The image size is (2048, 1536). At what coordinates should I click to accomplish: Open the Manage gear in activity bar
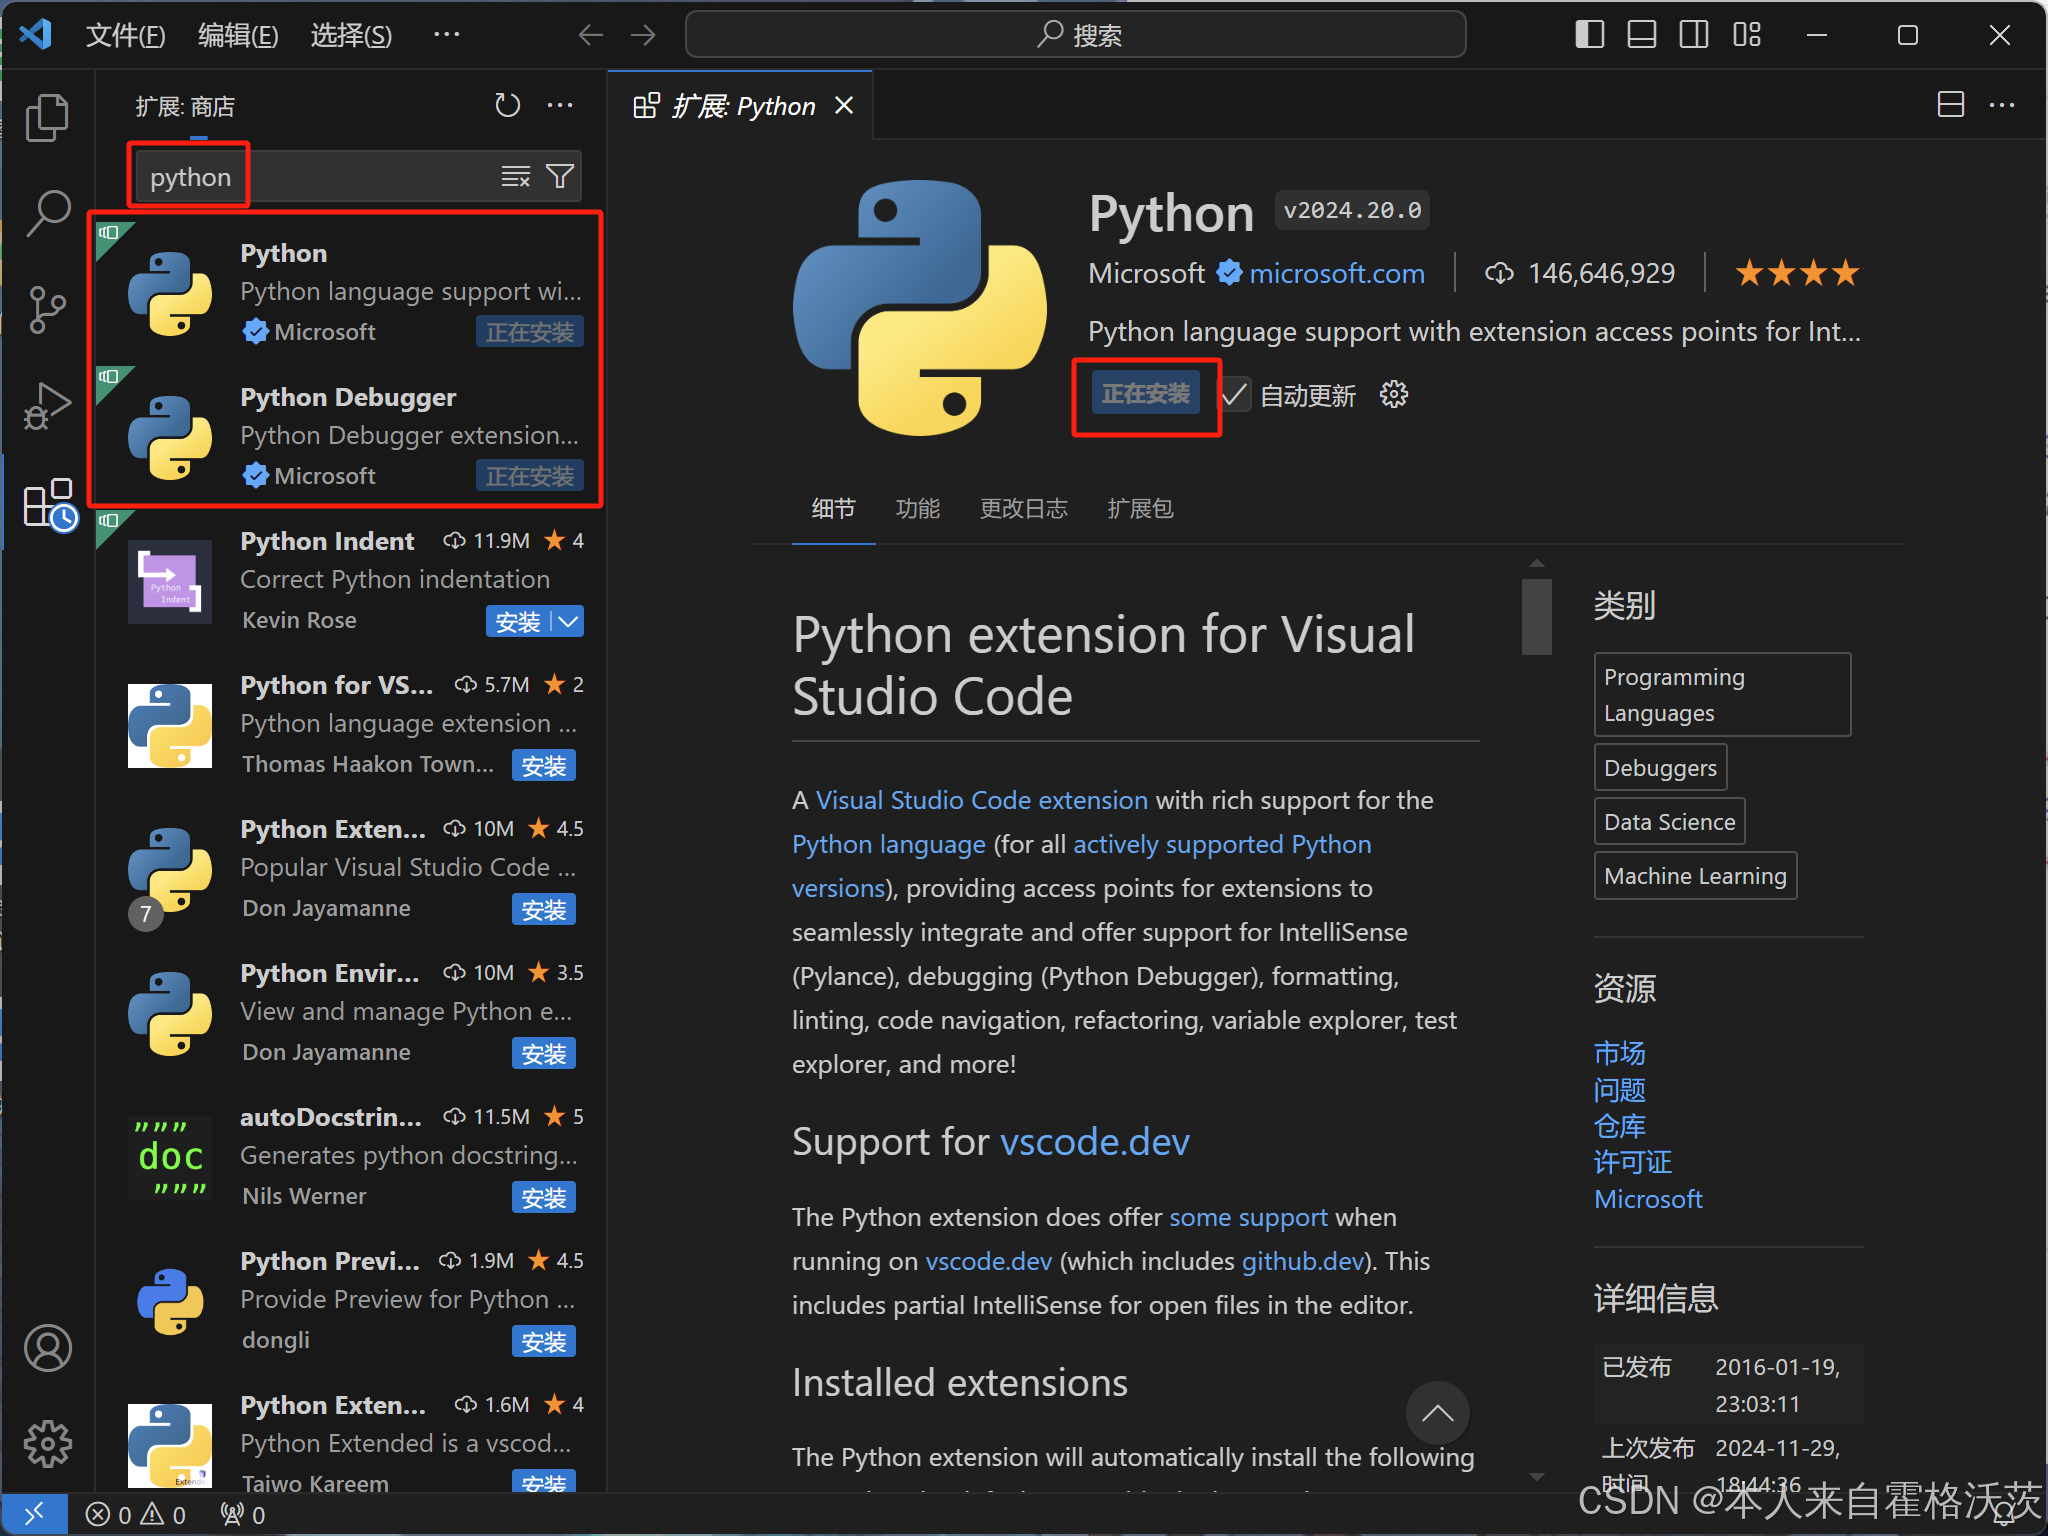pos(47,1443)
